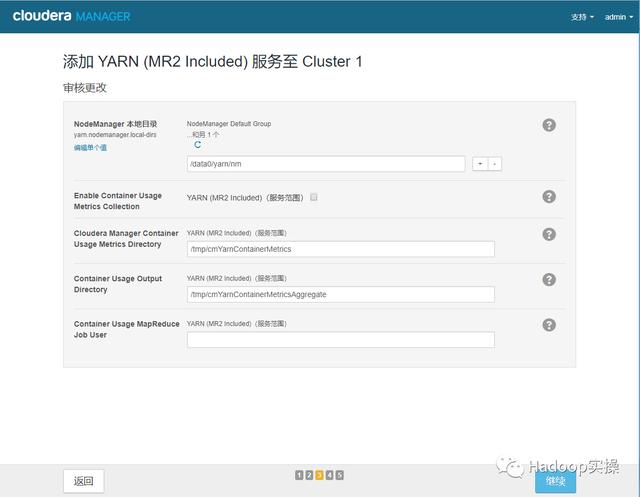Focus the empty MapReduce Job User field
Viewport: 640px width, 497px height.
(341, 339)
